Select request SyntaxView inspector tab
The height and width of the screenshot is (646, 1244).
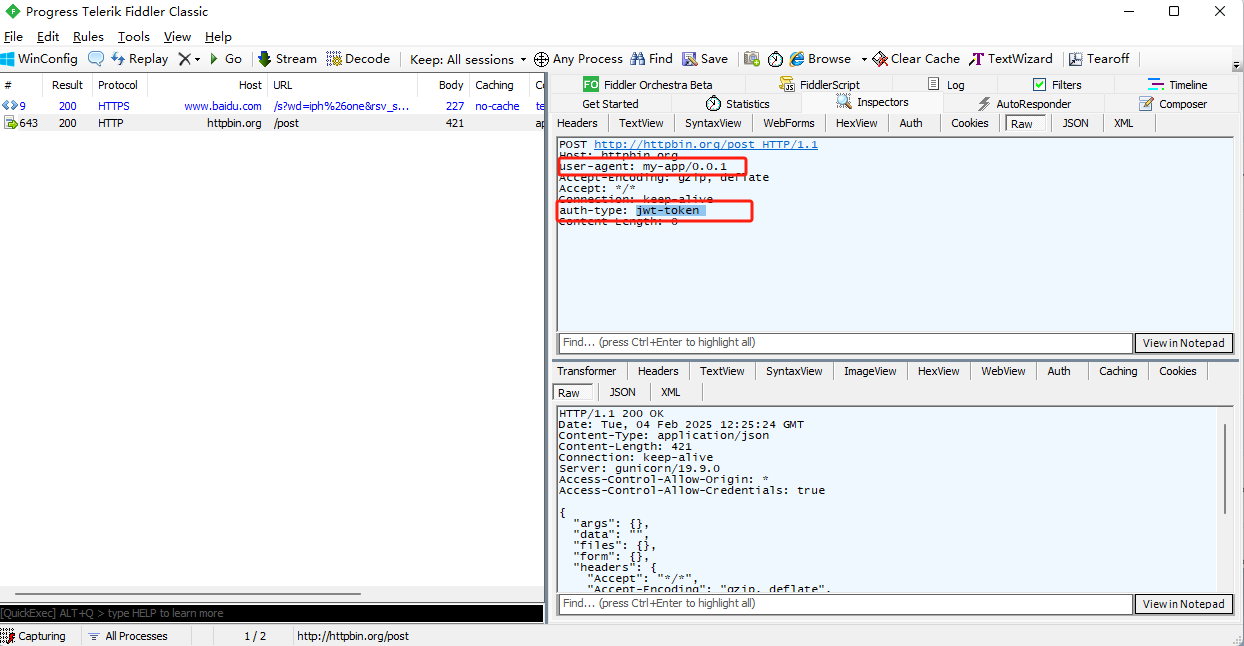click(x=713, y=123)
